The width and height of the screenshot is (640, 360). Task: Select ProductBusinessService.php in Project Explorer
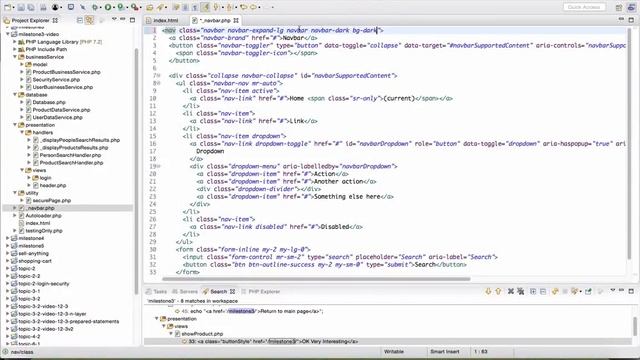[x=67, y=72]
